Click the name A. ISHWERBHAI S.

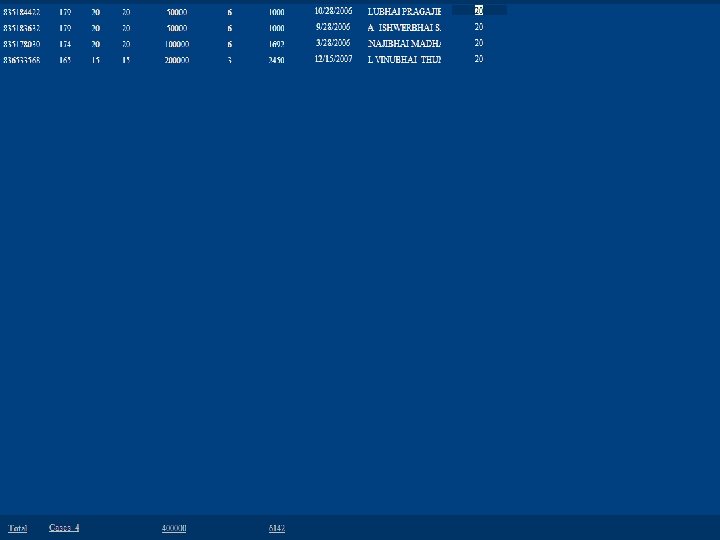point(404,28)
